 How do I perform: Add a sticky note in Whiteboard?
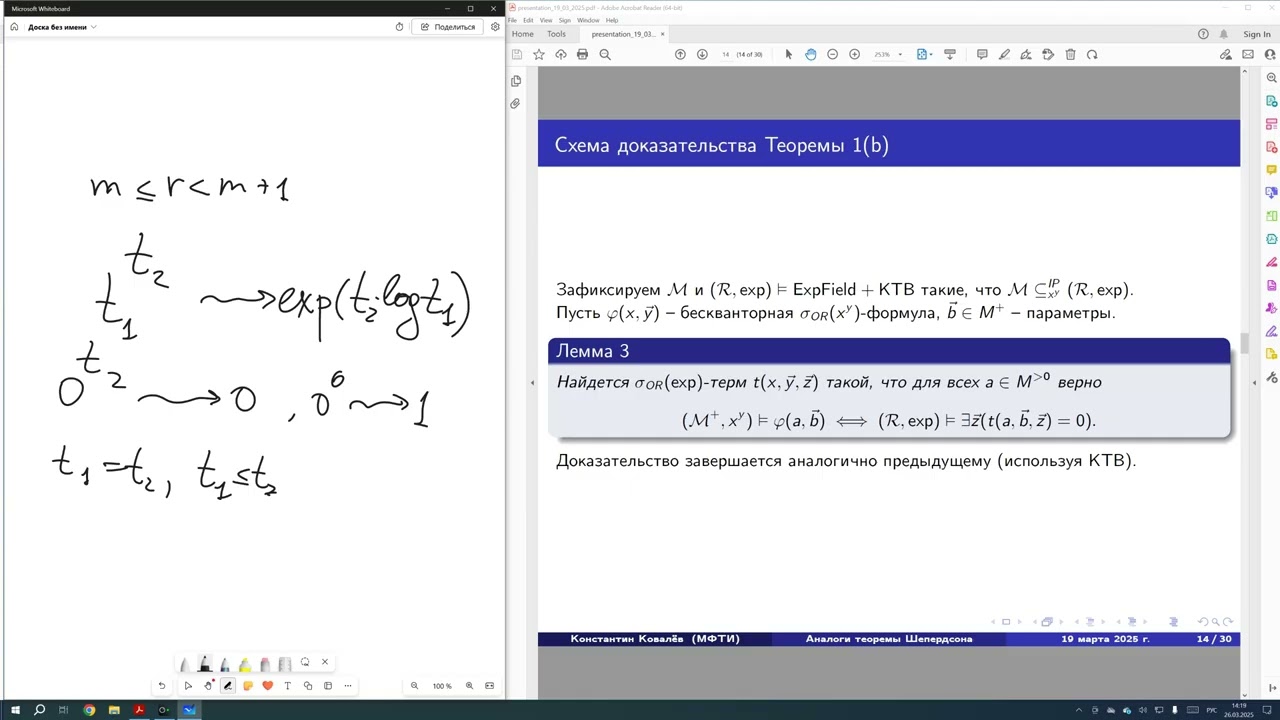[248, 686]
